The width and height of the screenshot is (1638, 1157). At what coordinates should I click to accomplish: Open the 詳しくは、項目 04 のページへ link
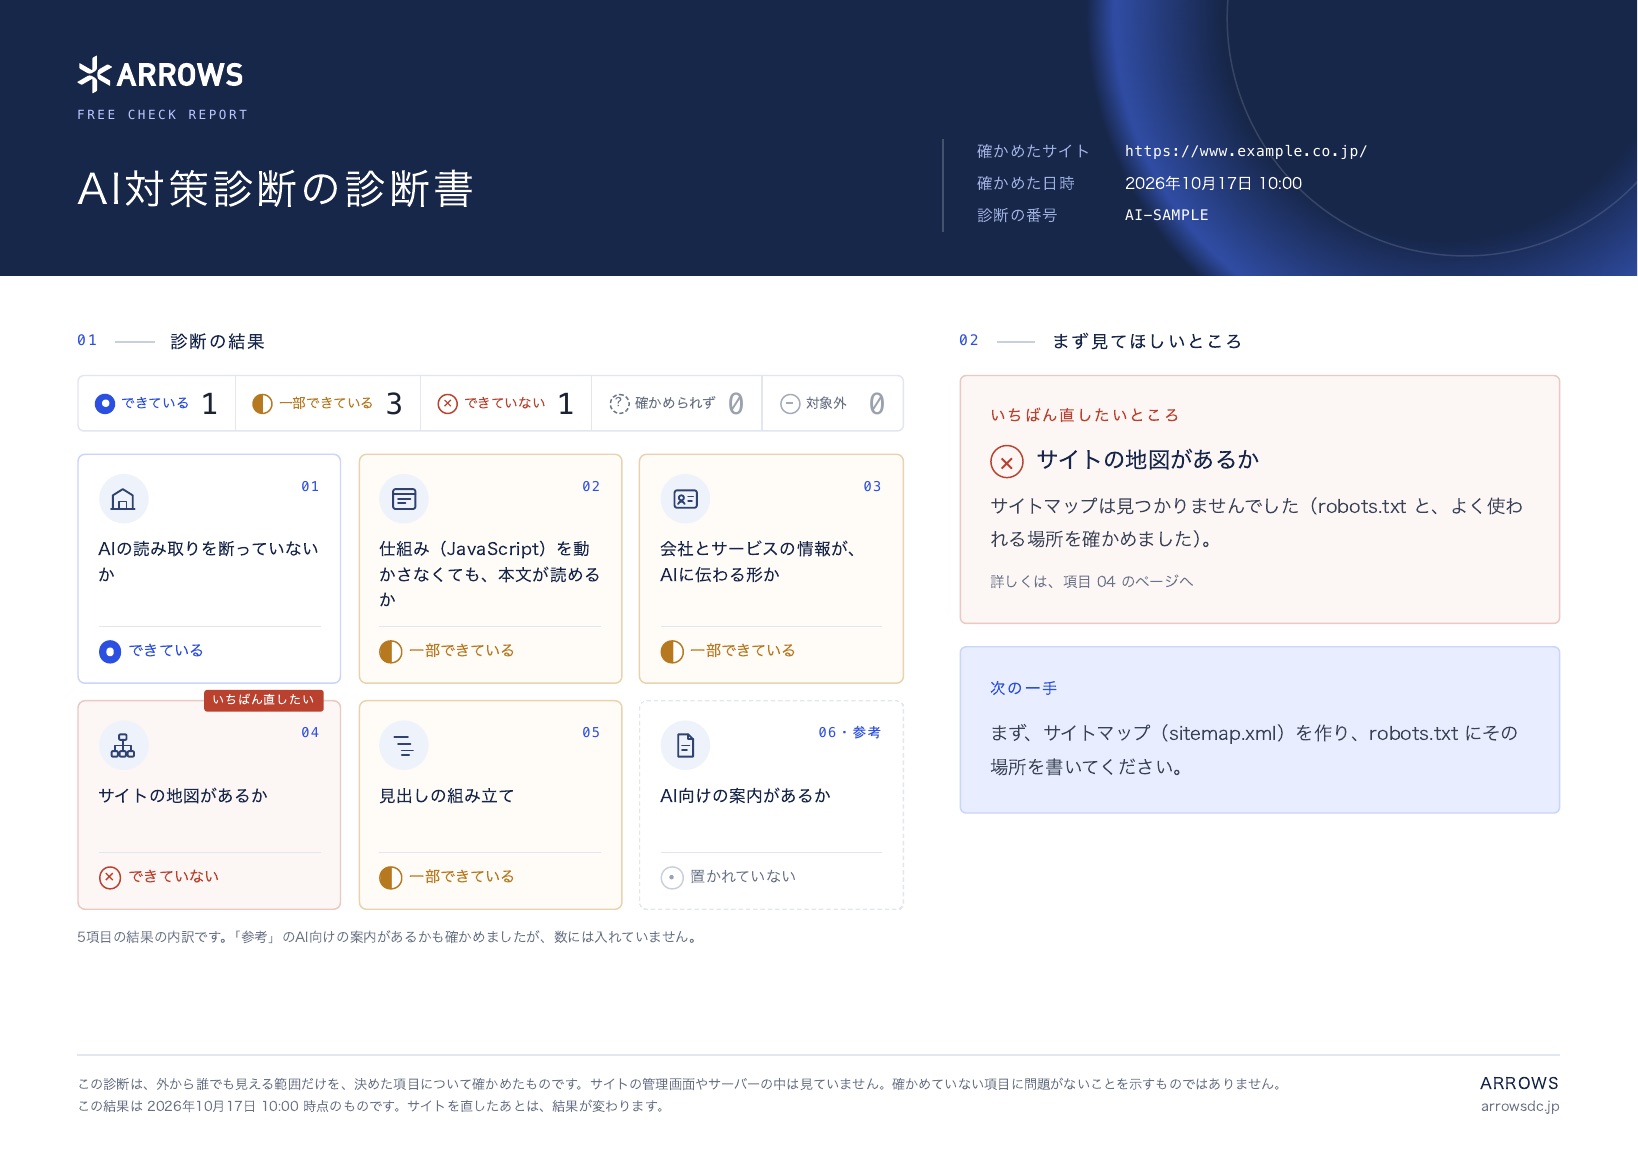click(1092, 581)
